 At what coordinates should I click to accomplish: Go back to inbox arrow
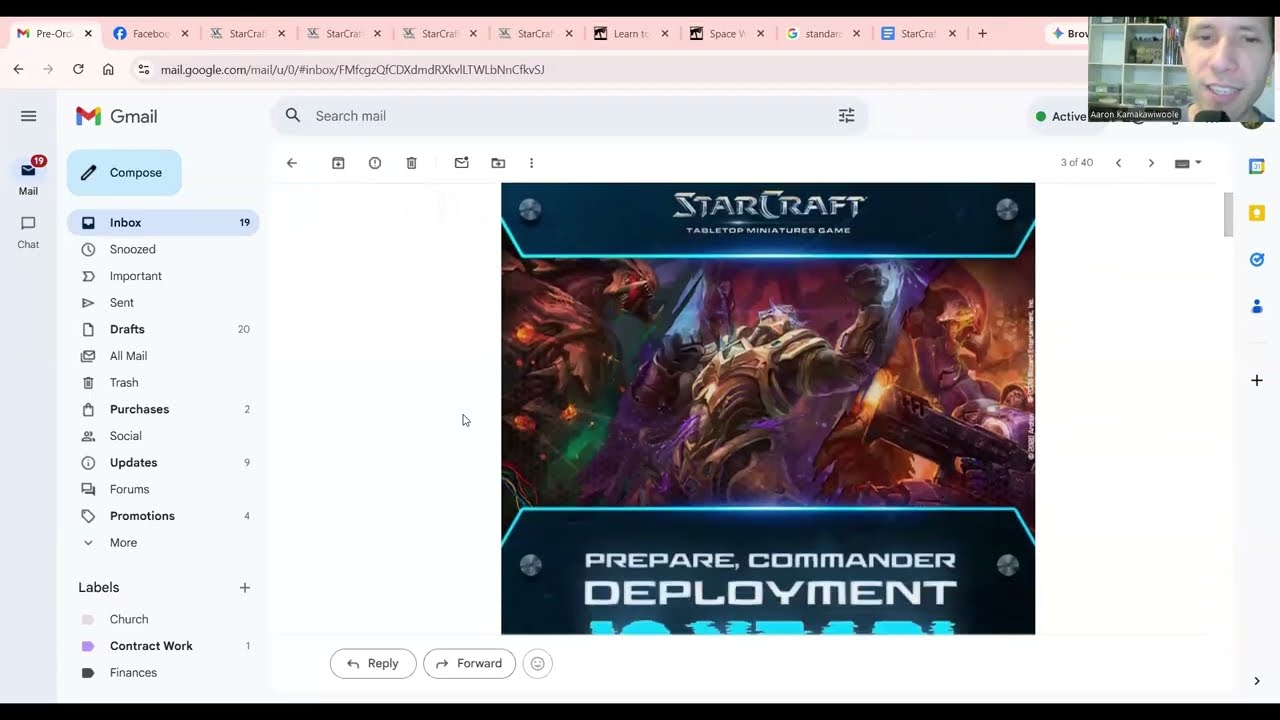click(x=292, y=163)
